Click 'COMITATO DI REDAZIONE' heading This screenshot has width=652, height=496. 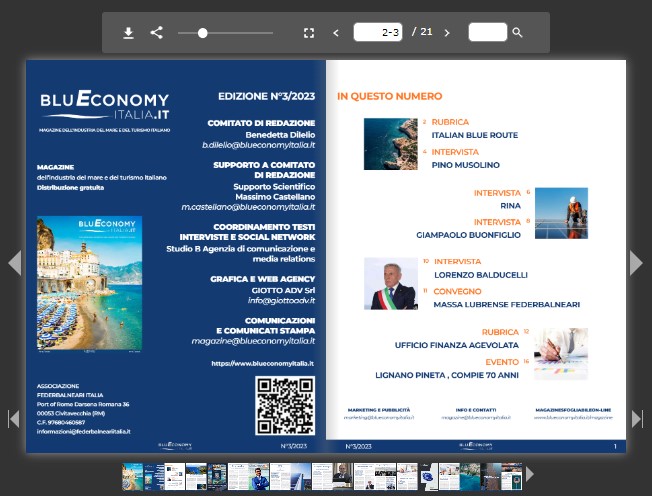pos(261,123)
